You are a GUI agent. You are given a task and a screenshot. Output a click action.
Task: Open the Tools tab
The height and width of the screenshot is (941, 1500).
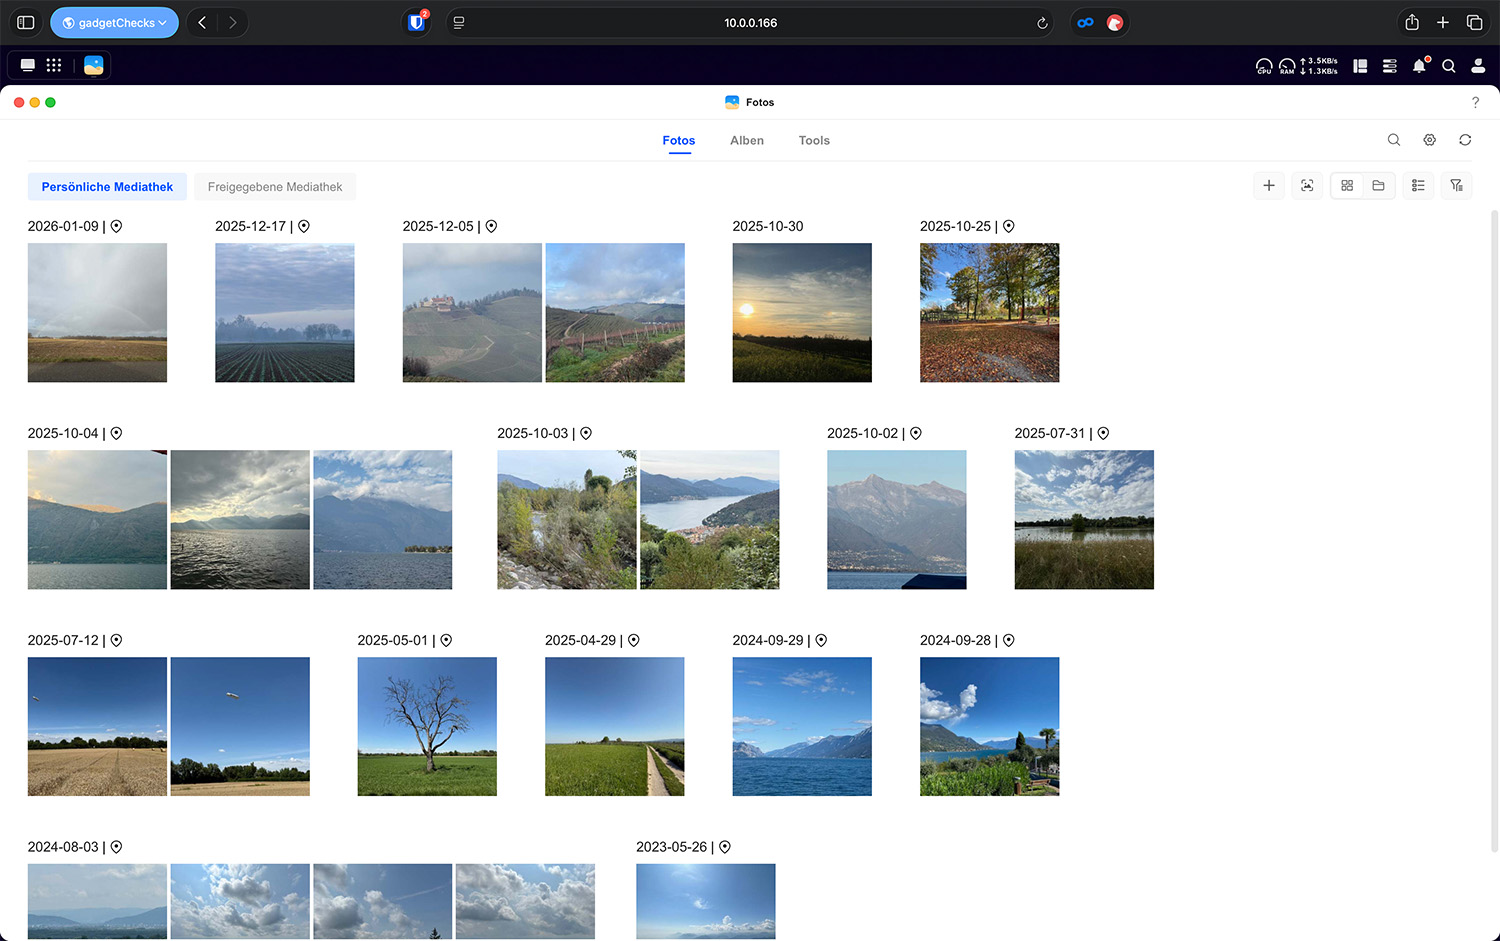(x=813, y=141)
